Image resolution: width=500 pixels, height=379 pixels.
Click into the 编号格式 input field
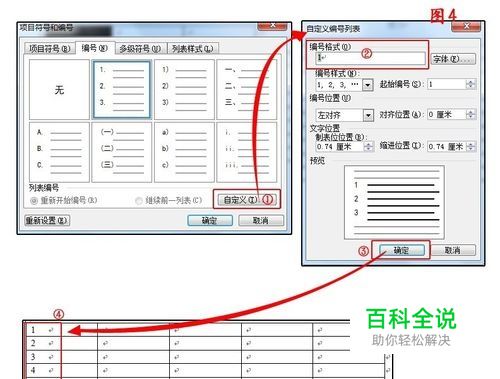point(370,58)
